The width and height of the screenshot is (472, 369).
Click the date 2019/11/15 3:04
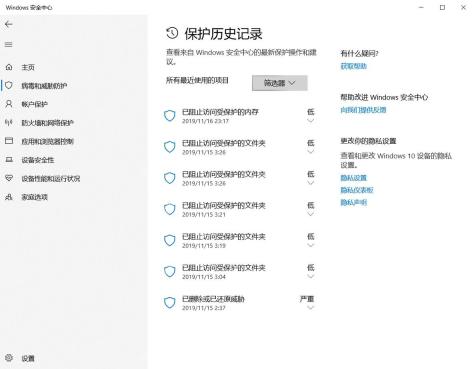pyautogui.click(x=204, y=277)
